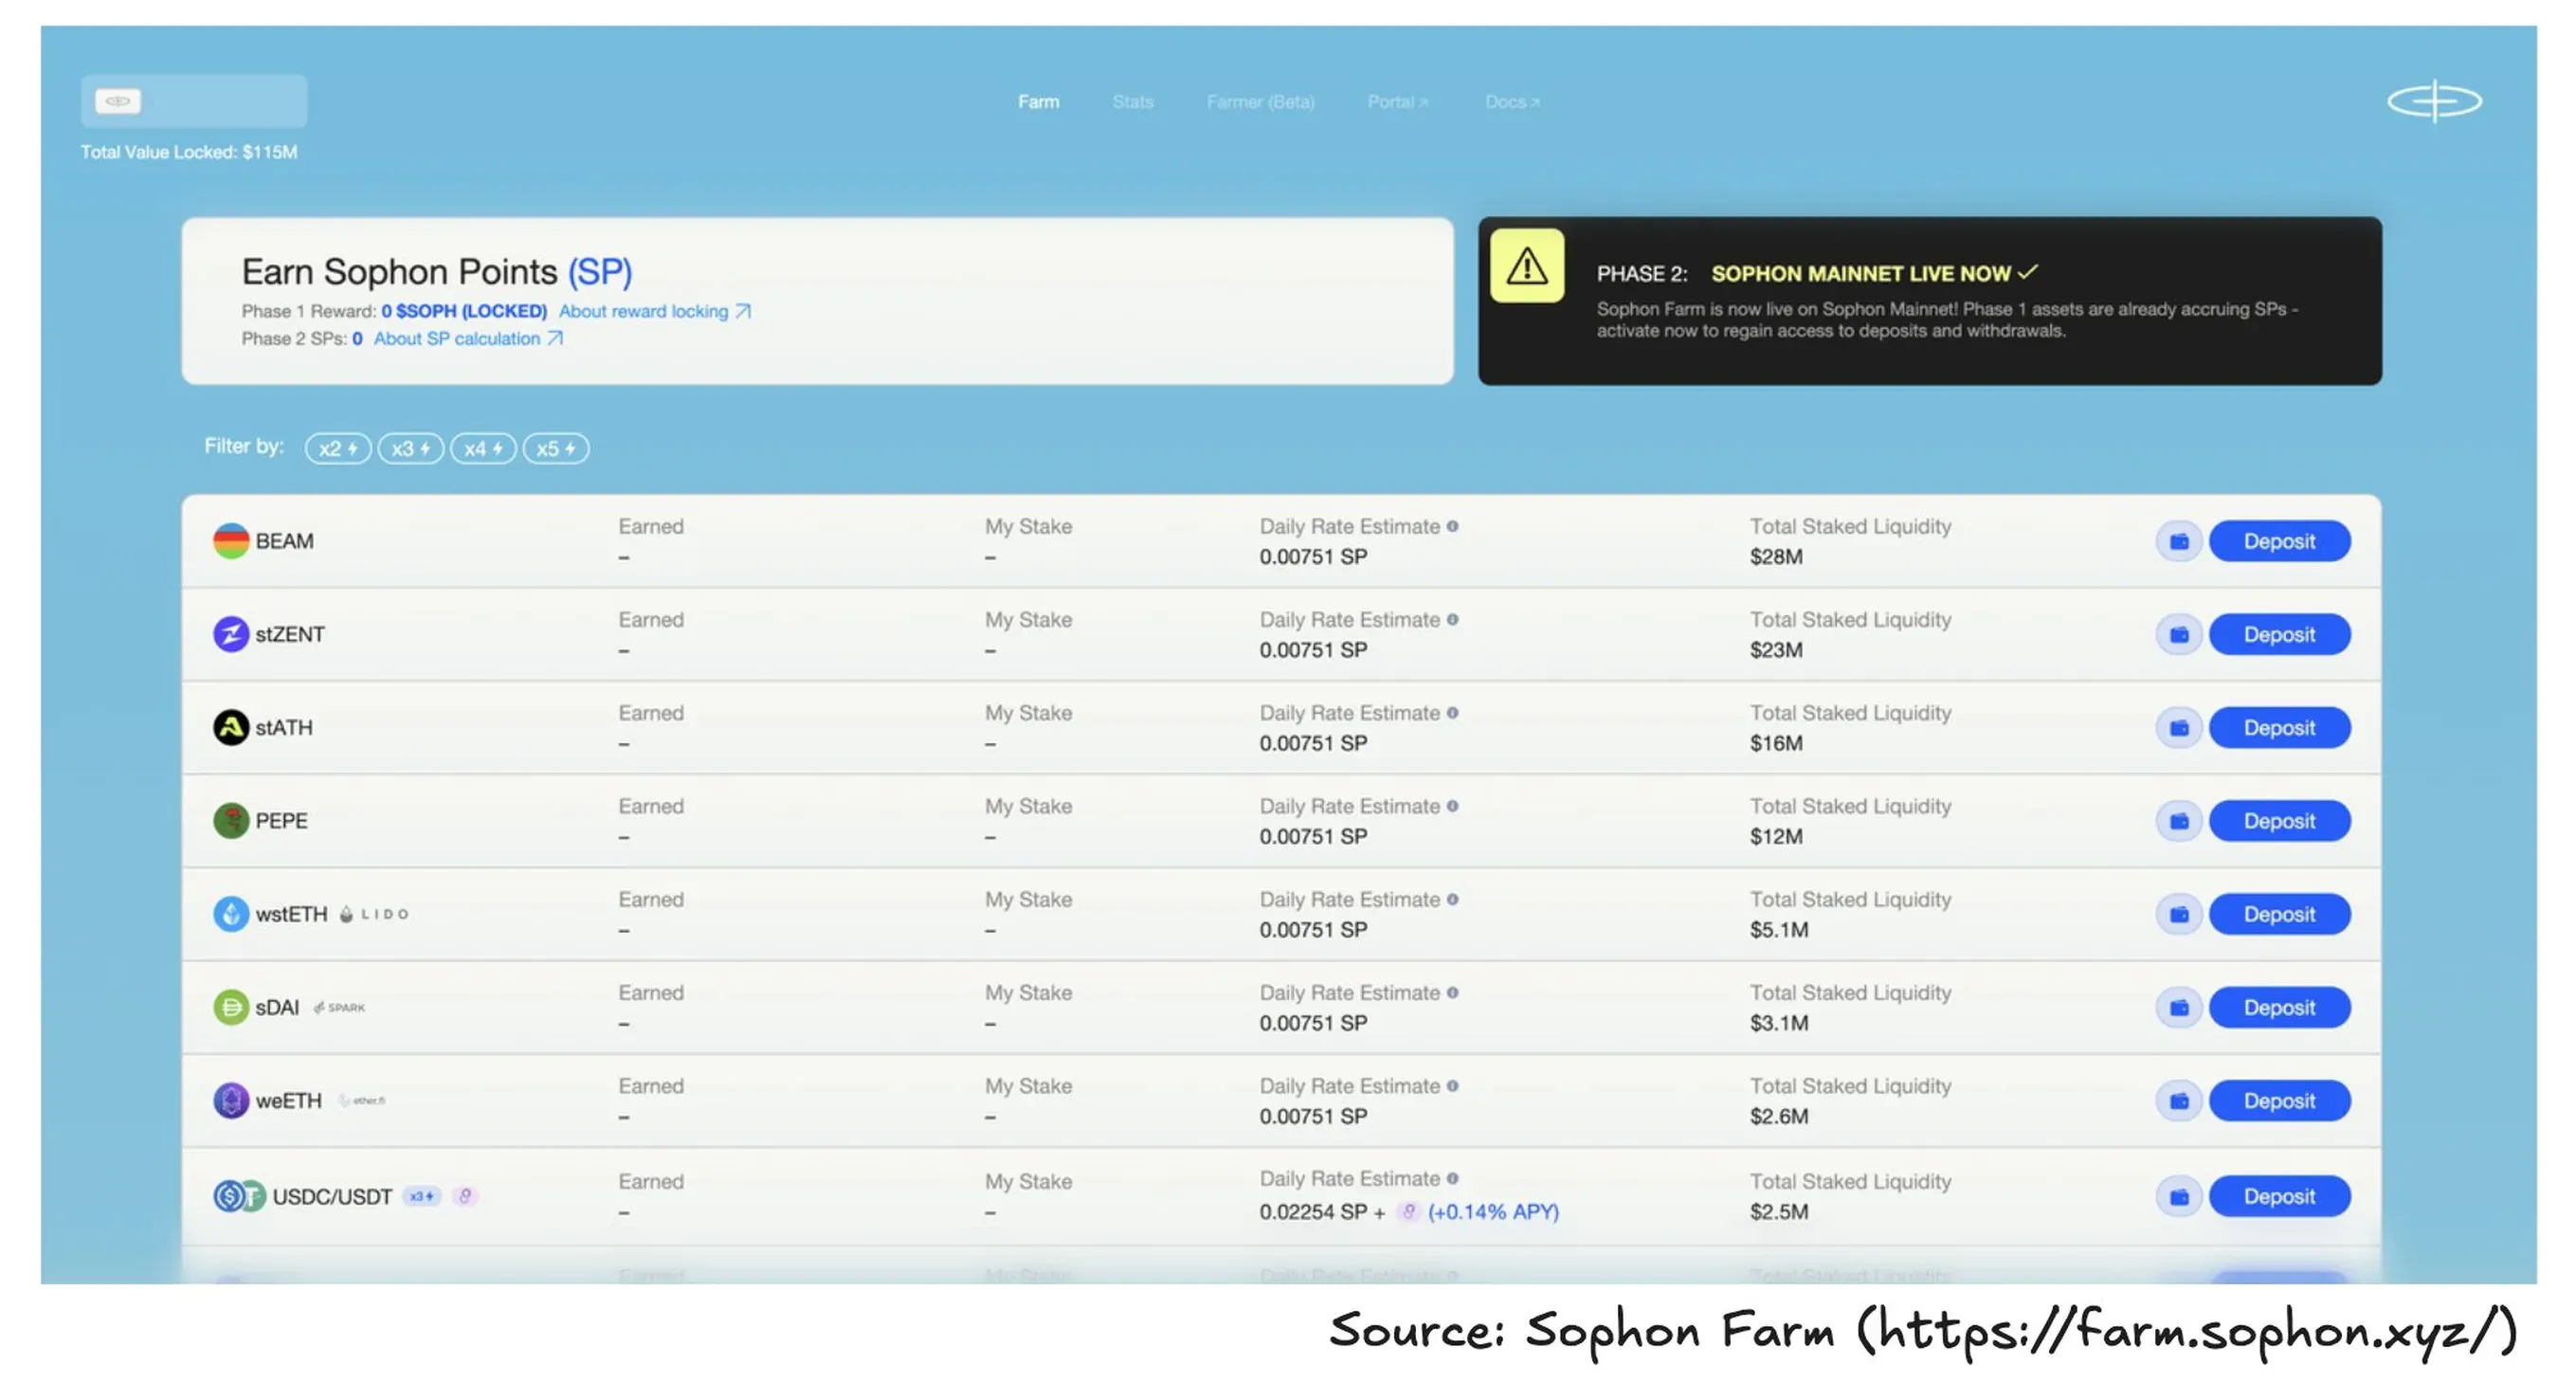
Task: Switch to the Stats tab
Action: click(1132, 102)
